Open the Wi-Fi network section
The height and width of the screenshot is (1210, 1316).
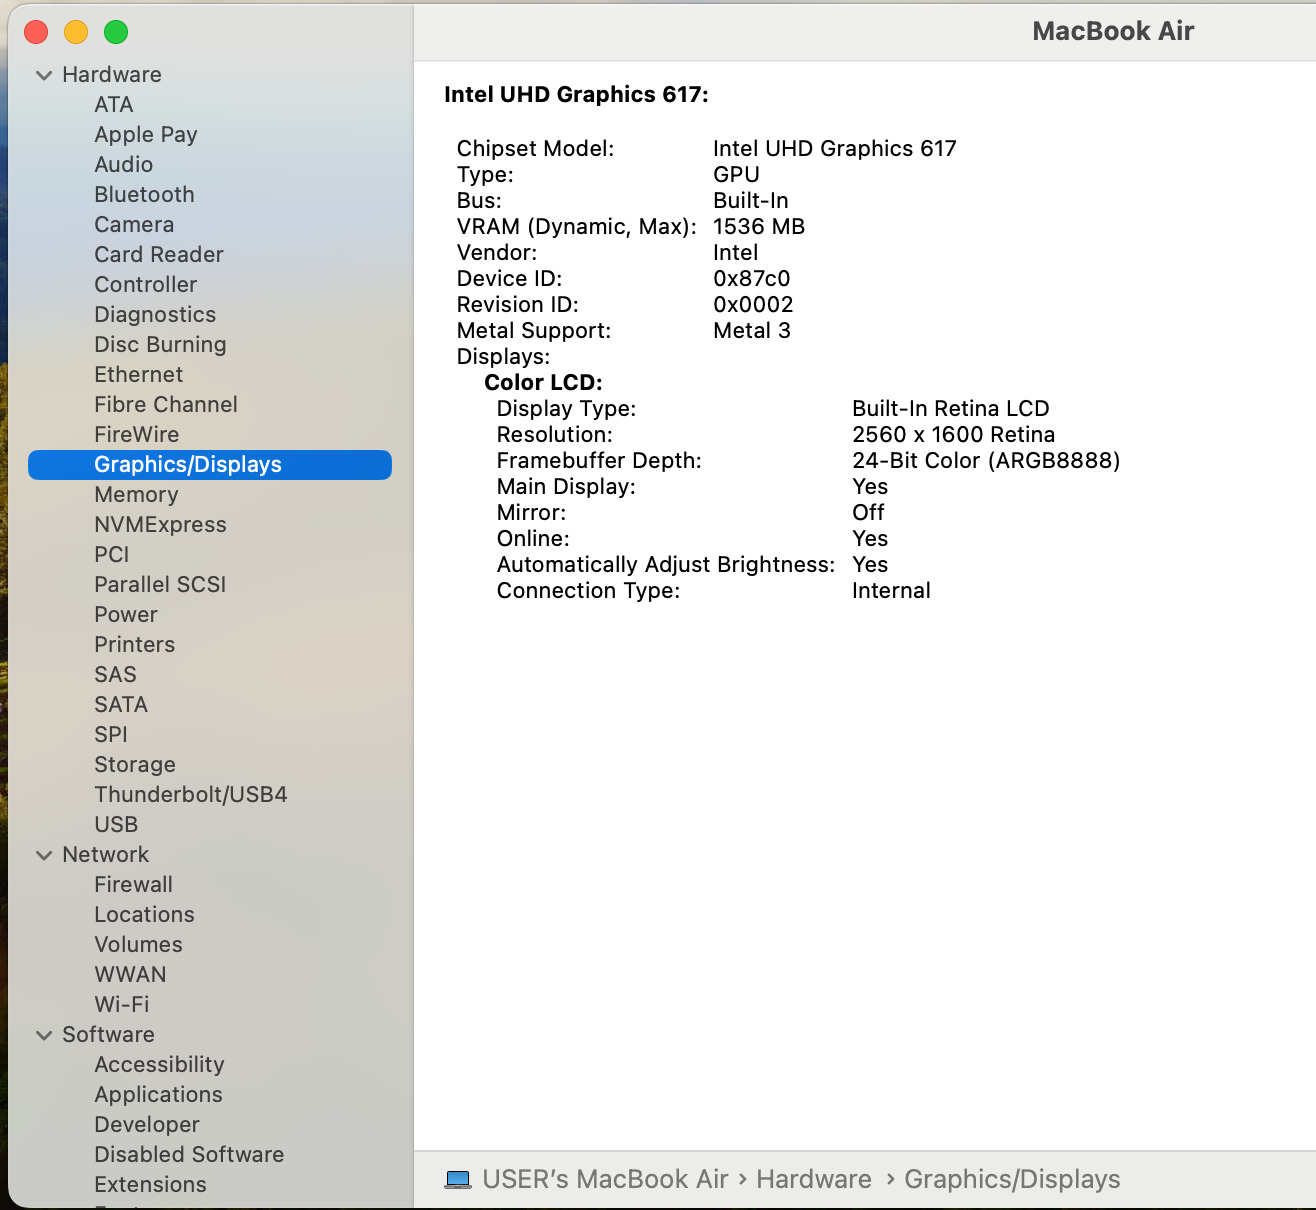121,1004
